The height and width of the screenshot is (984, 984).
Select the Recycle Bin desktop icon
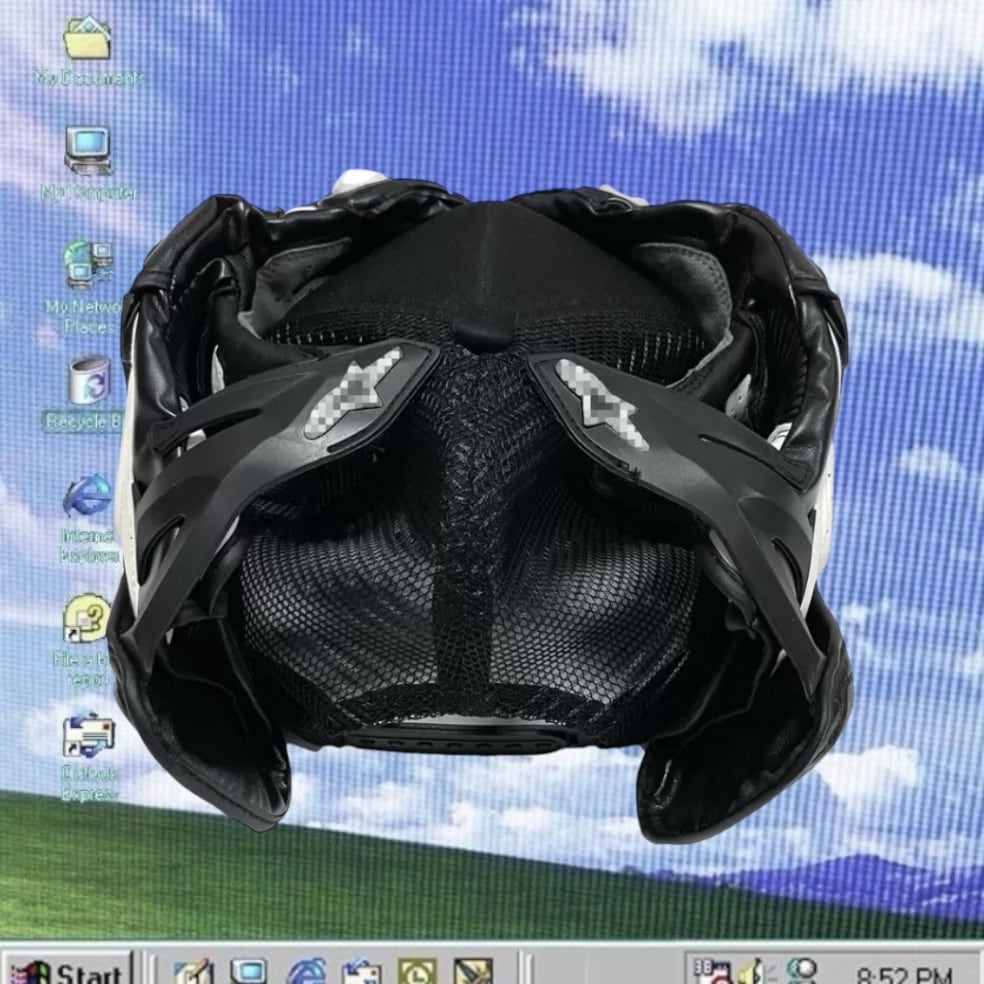[88, 381]
